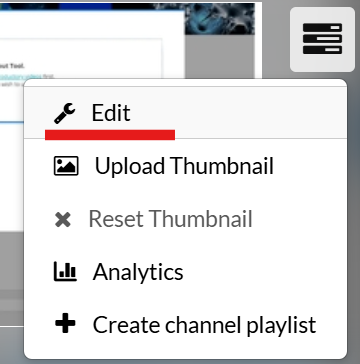Select the Upload Thumbnail text entry
The height and width of the screenshot is (364, 360).
[x=184, y=166]
